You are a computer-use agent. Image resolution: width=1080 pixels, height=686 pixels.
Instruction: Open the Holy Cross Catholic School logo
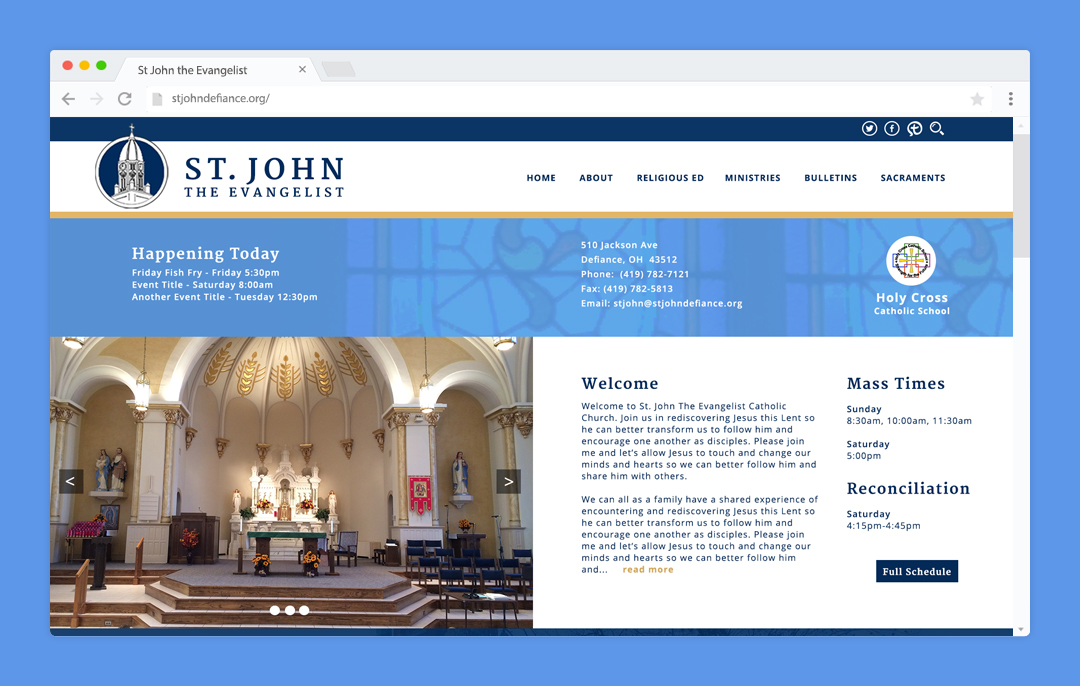point(911,262)
